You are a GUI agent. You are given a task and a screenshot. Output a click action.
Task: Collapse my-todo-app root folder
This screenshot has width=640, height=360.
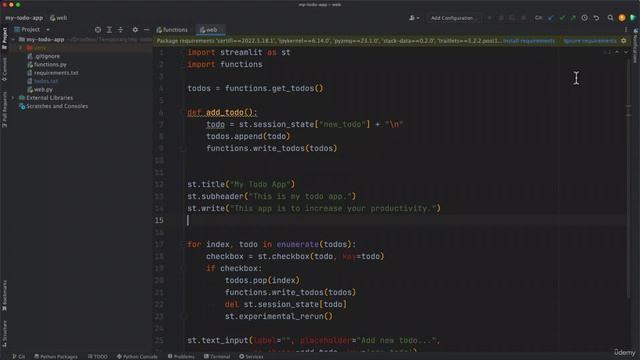click(13, 40)
